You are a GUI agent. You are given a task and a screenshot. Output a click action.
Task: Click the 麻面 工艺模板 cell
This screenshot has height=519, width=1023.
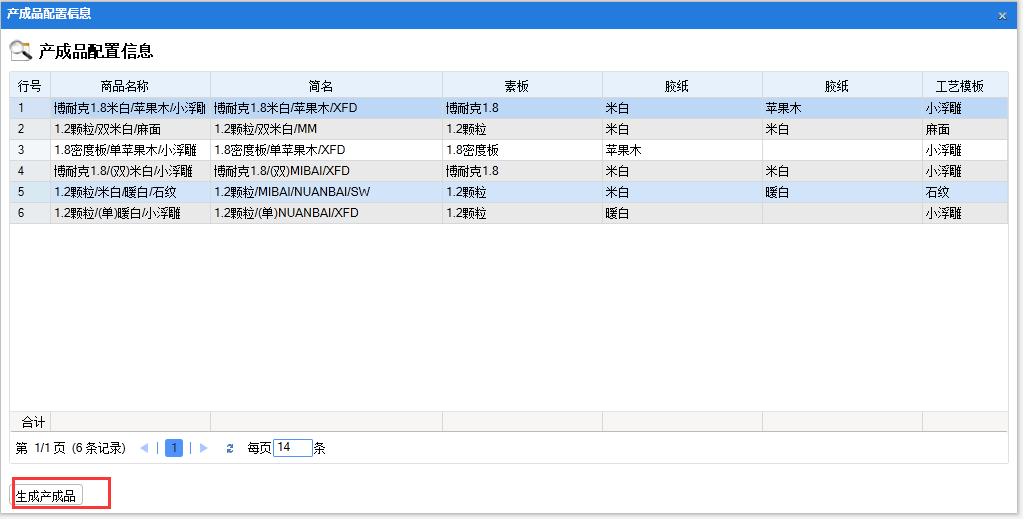965,129
